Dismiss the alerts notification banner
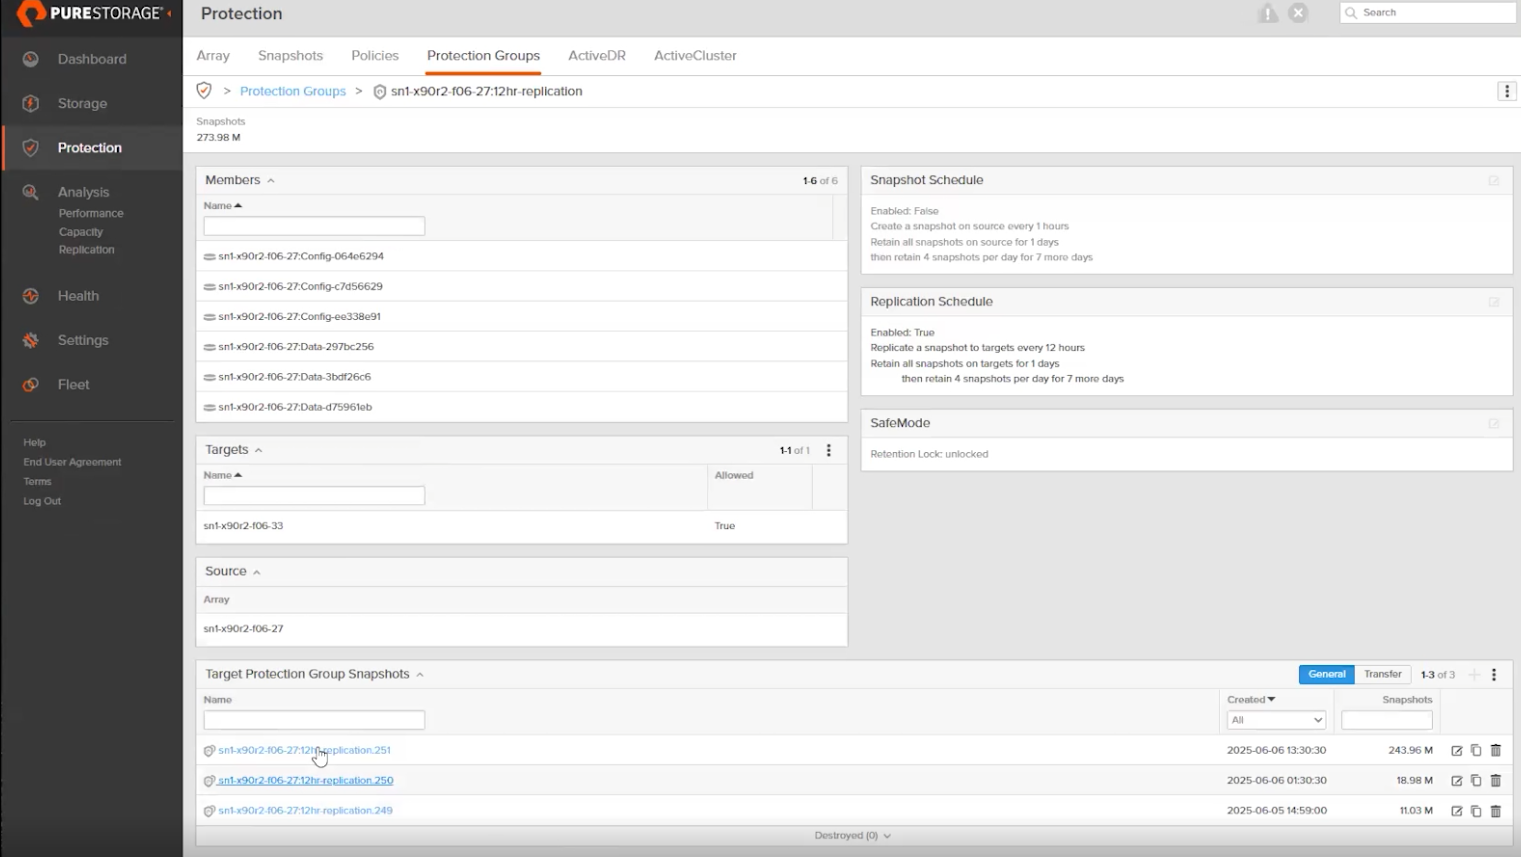 coord(1297,13)
